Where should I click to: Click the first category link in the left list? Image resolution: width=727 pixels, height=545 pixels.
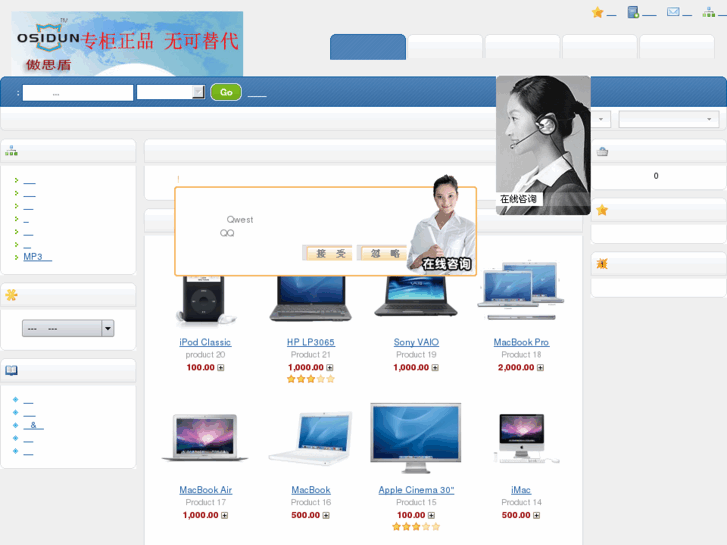29,180
